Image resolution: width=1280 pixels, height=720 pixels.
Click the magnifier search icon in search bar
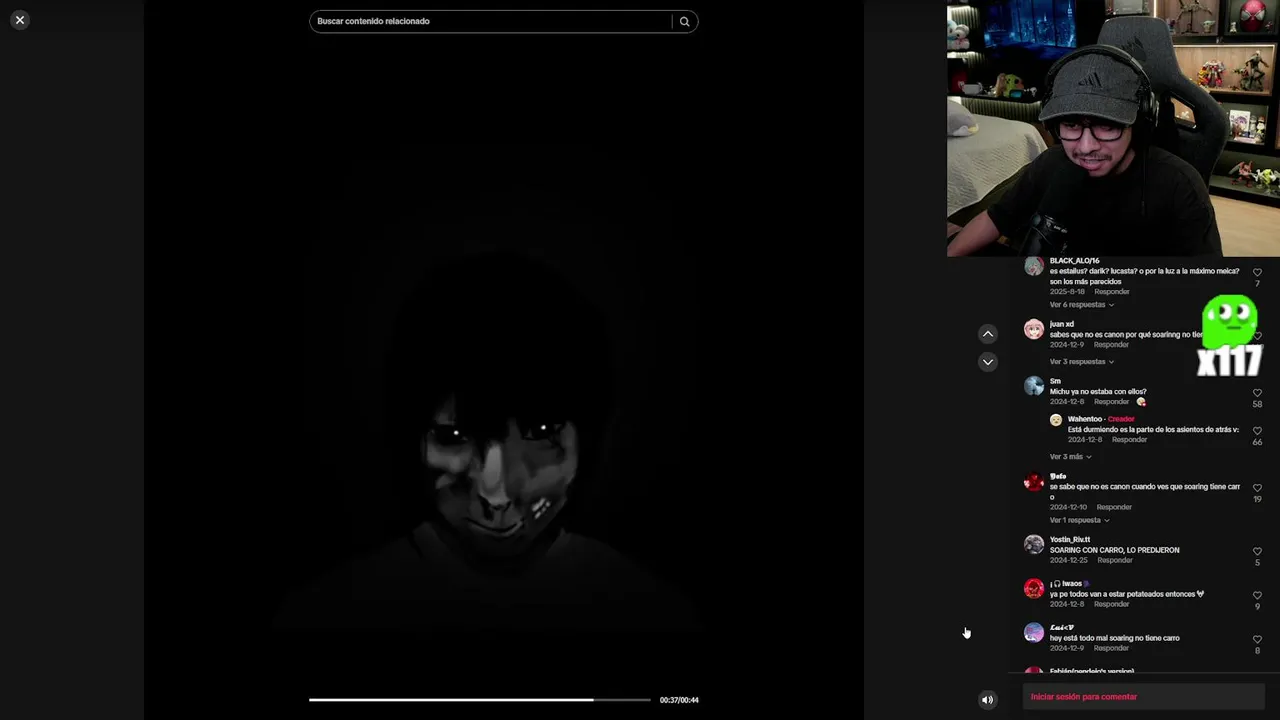pos(685,21)
